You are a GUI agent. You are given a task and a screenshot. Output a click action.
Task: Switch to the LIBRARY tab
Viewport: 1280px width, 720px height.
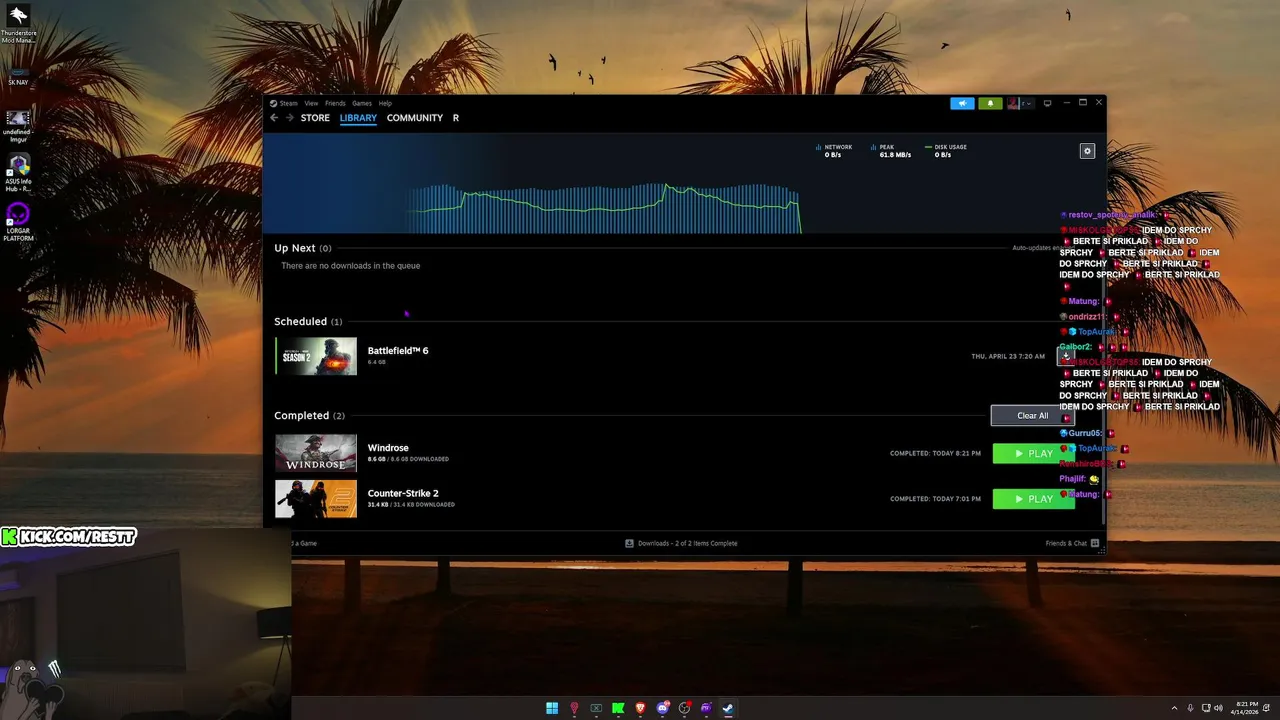click(x=358, y=118)
